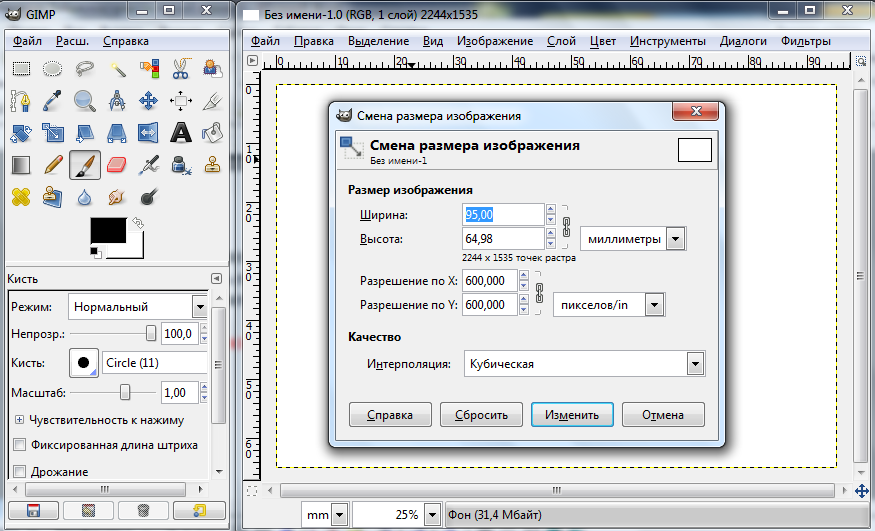Select the Heal bandage tool

tap(21, 197)
